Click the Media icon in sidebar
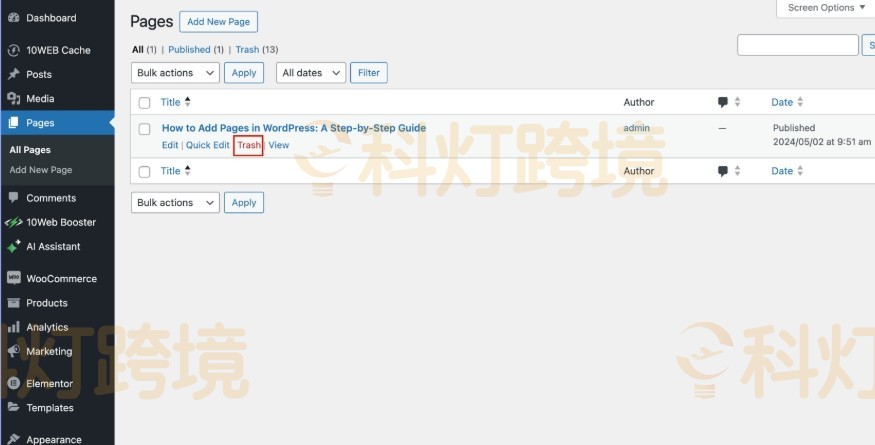Viewport: 875px width, 445px height. [13, 99]
